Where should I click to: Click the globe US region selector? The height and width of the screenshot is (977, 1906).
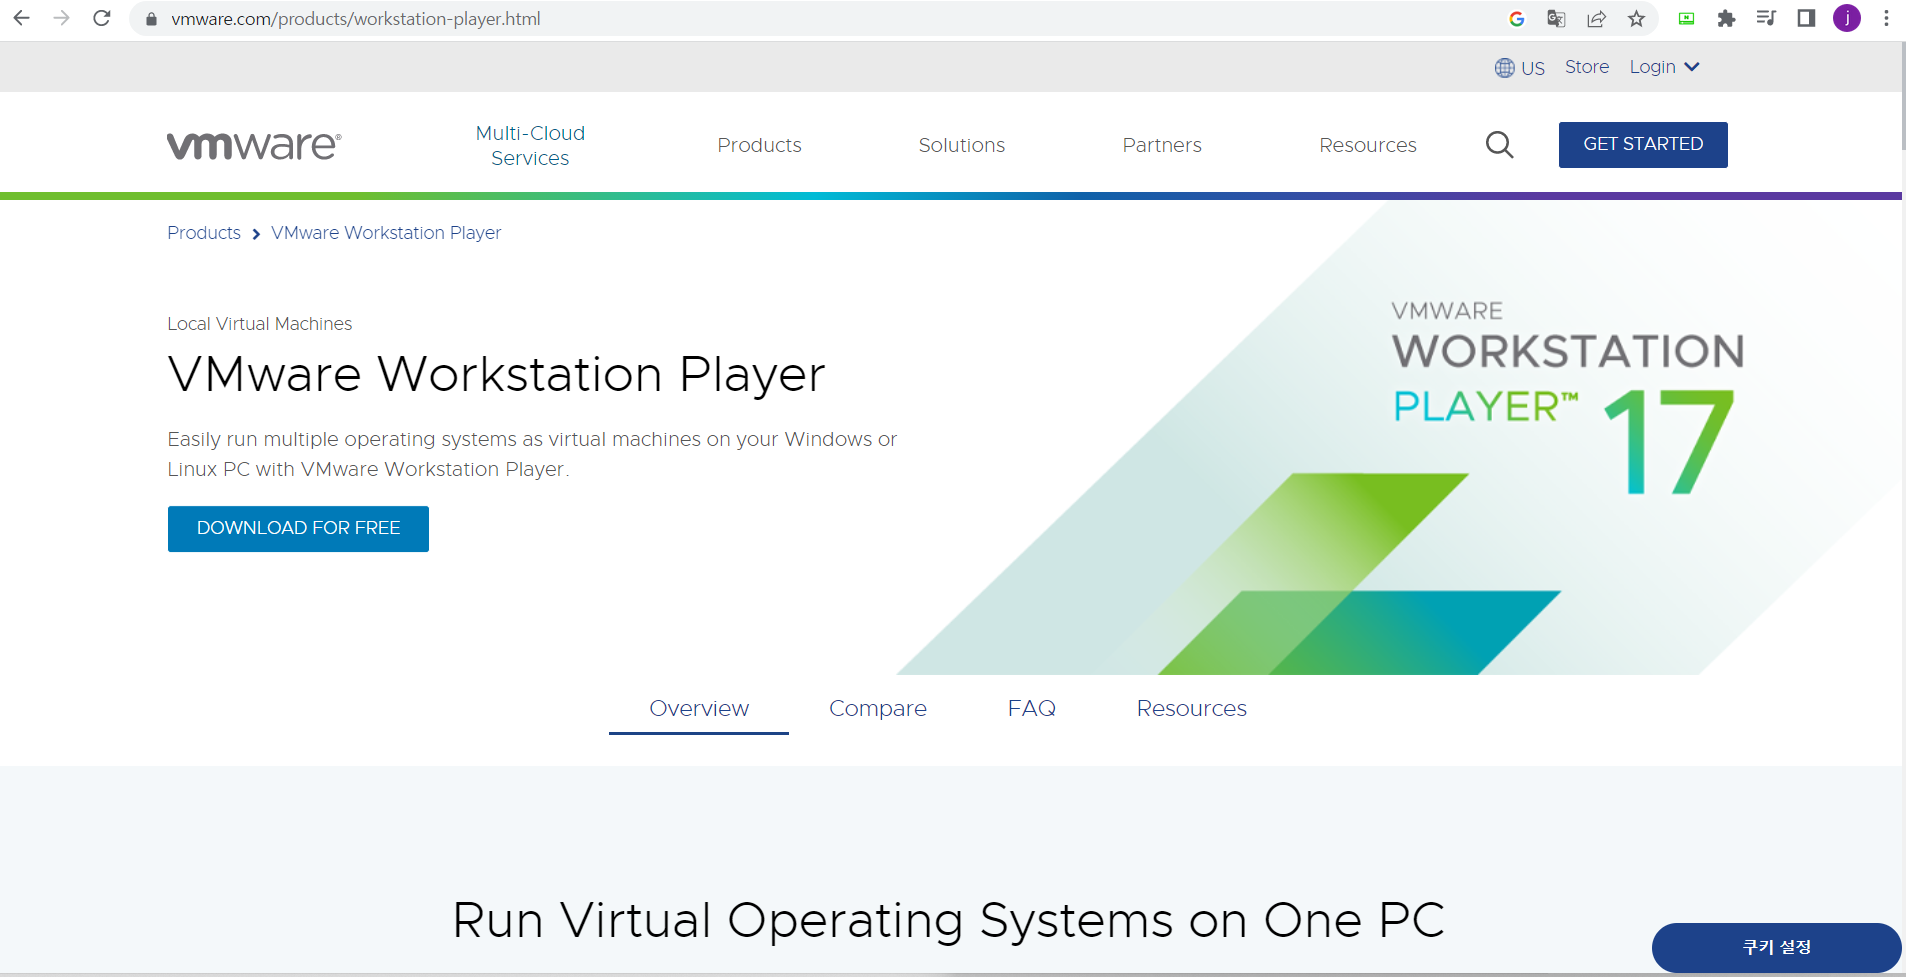(1519, 68)
